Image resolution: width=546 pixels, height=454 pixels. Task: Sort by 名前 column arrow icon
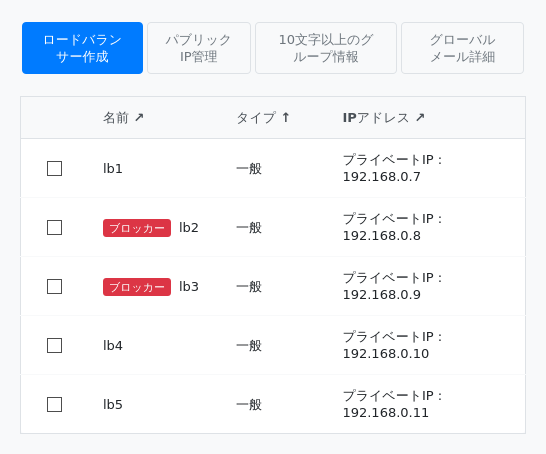tap(139, 117)
